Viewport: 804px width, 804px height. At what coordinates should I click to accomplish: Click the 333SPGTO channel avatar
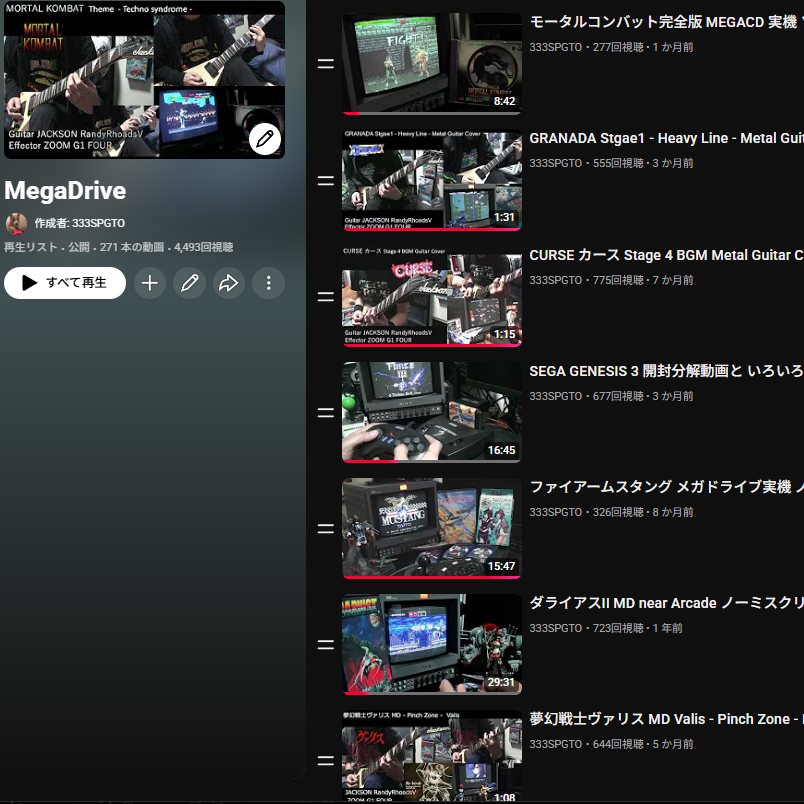[17, 223]
